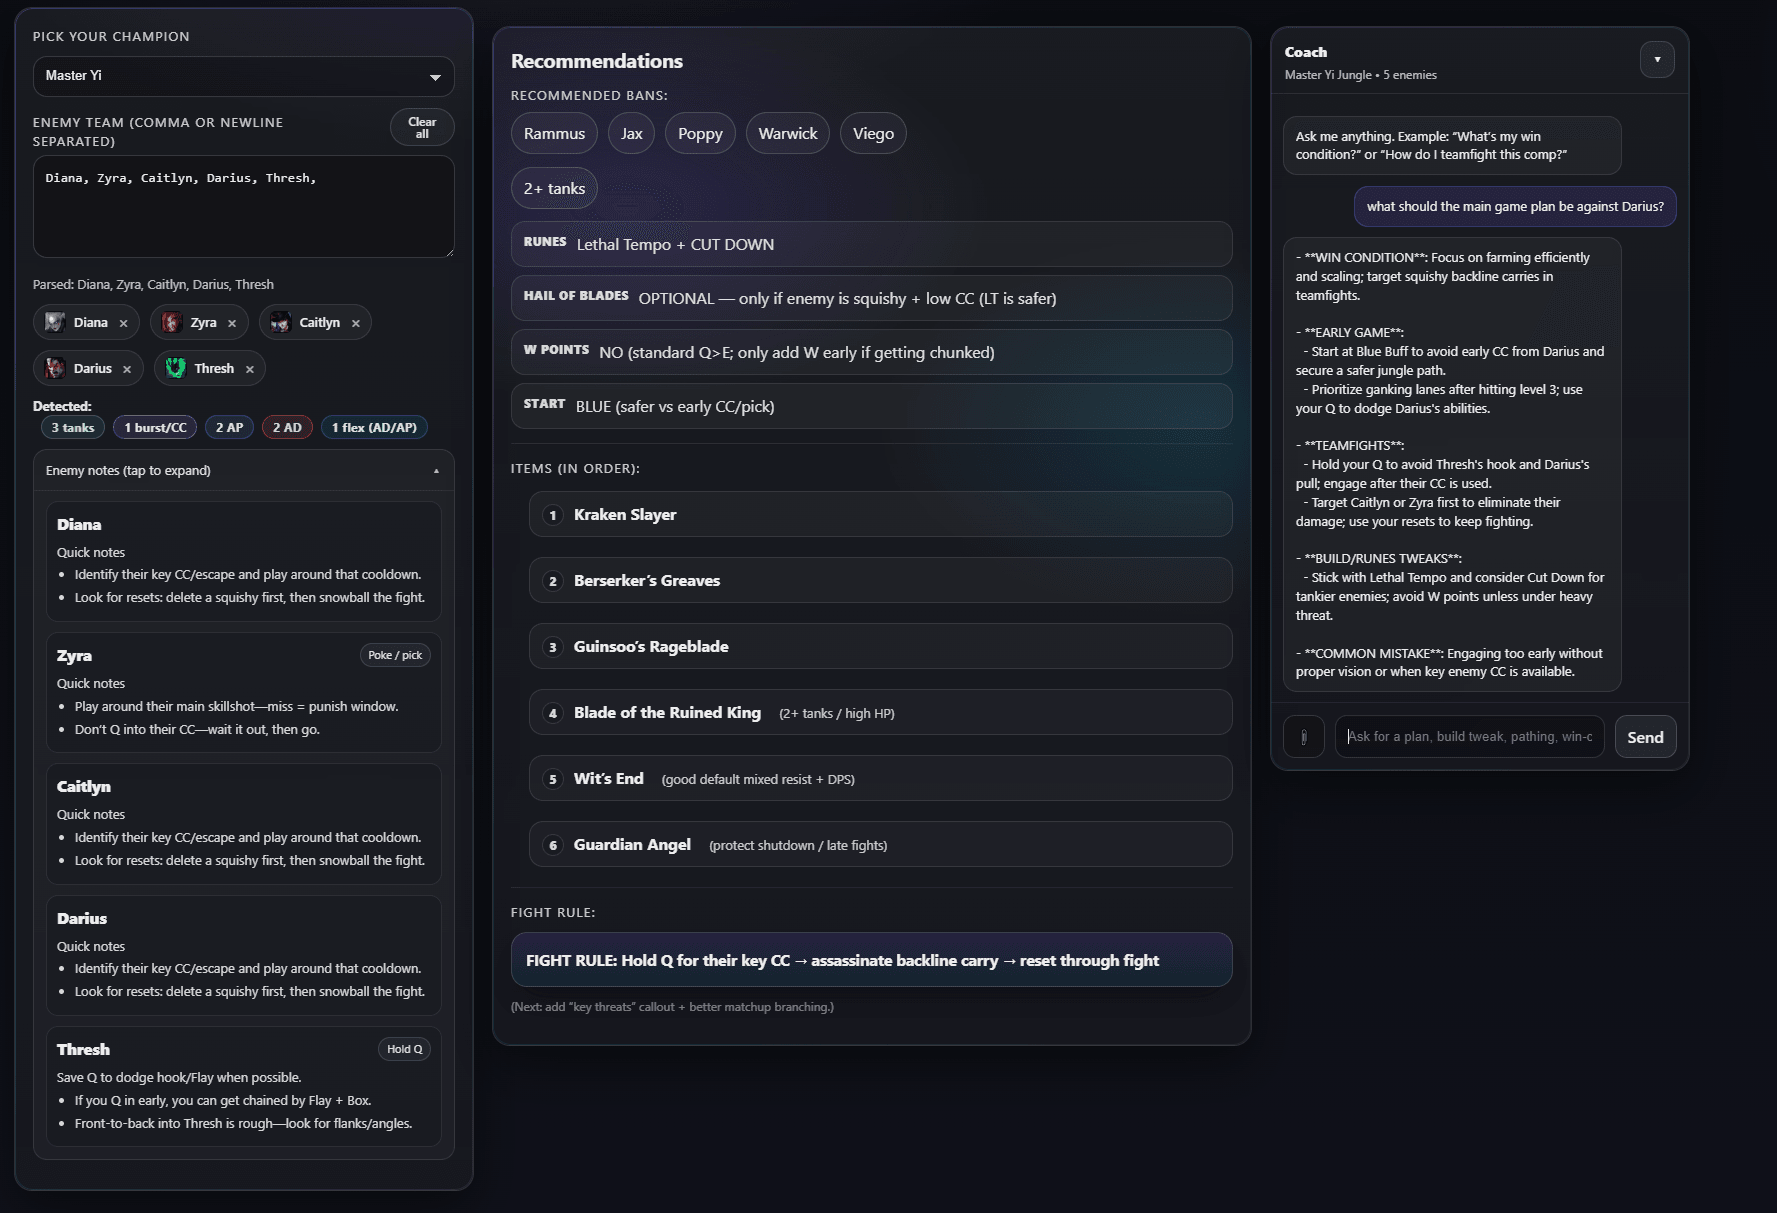Select Guardian Angel item row
The height and width of the screenshot is (1213, 1777).
point(880,845)
